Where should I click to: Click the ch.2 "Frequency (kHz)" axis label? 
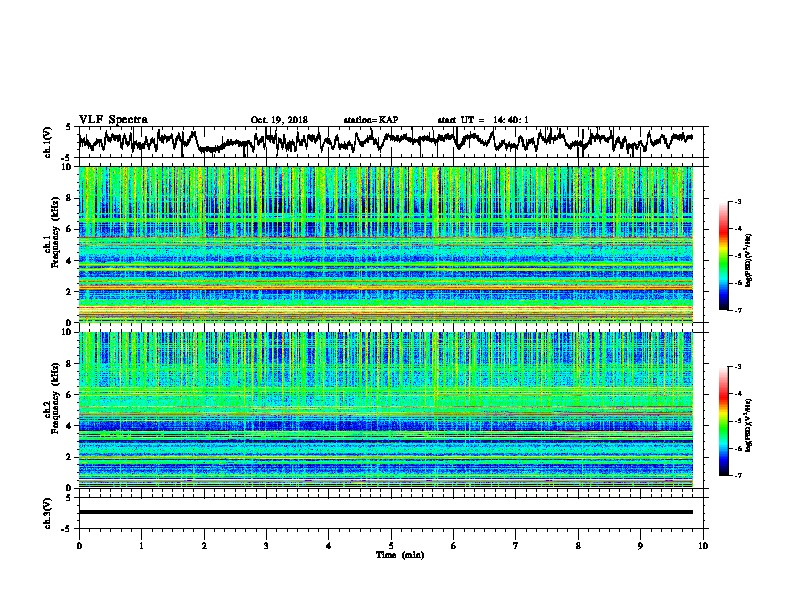point(55,398)
